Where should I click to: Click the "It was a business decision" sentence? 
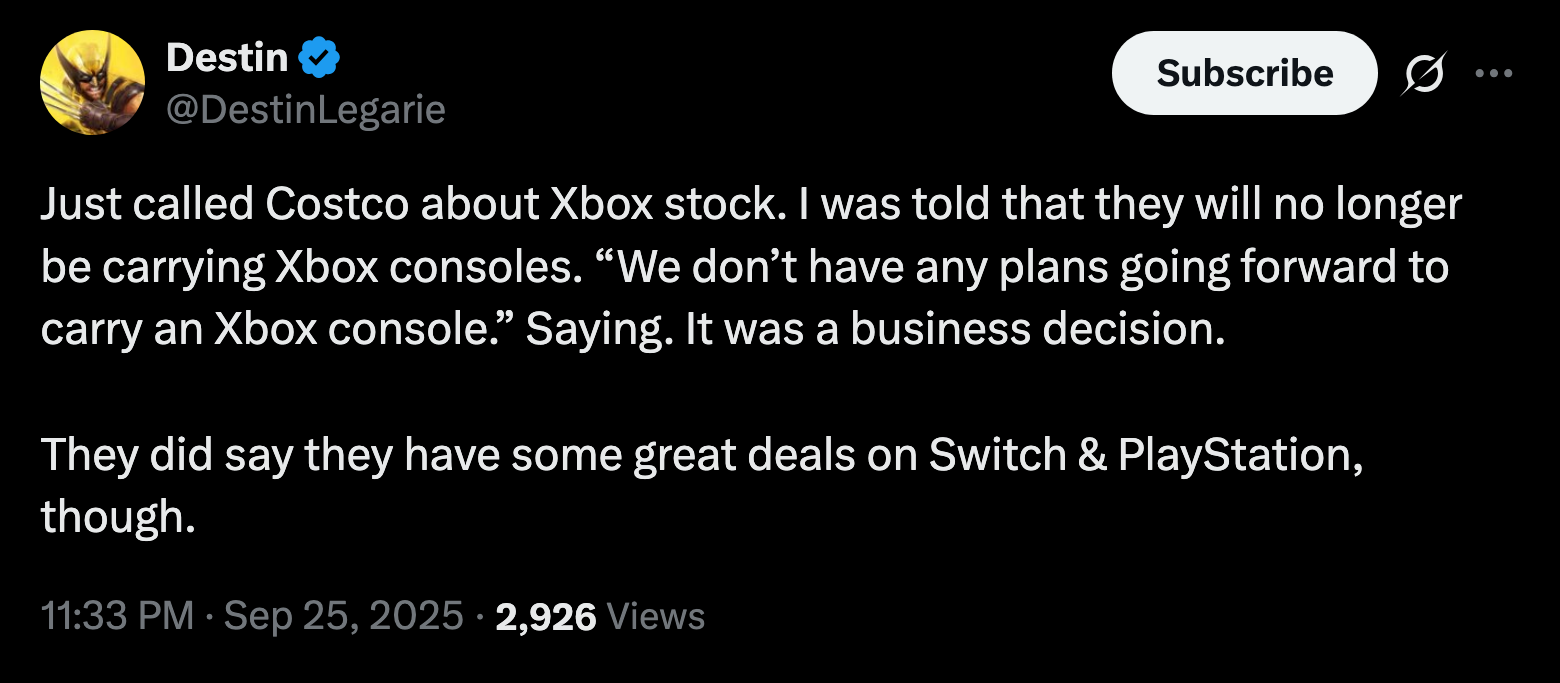point(955,330)
